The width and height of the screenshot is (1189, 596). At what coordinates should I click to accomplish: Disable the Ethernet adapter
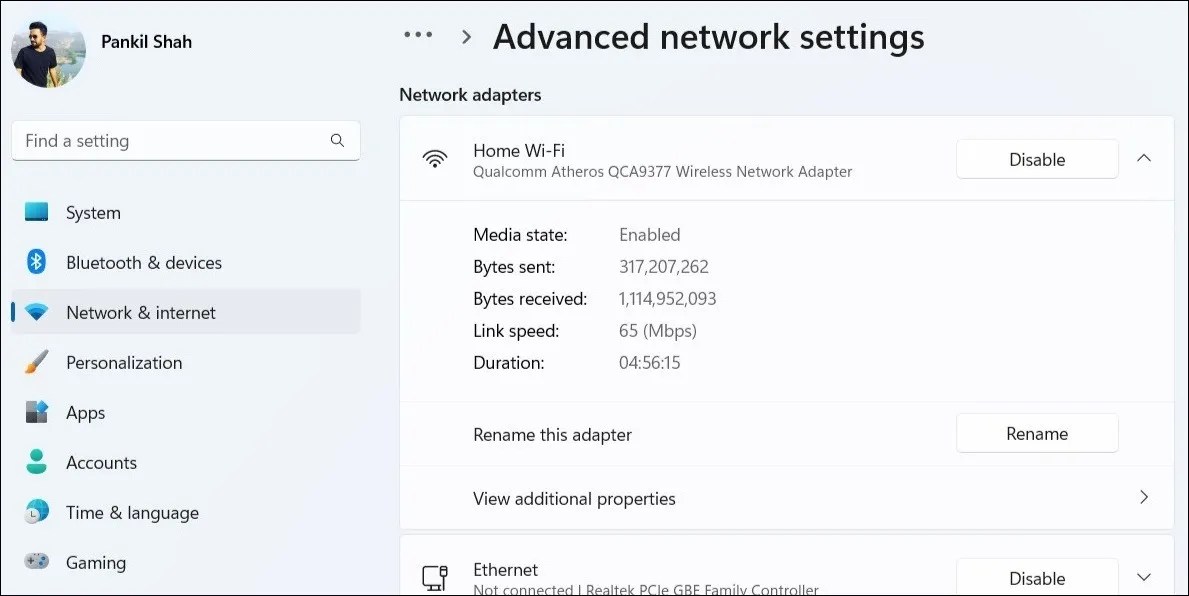pos(1036,577)
